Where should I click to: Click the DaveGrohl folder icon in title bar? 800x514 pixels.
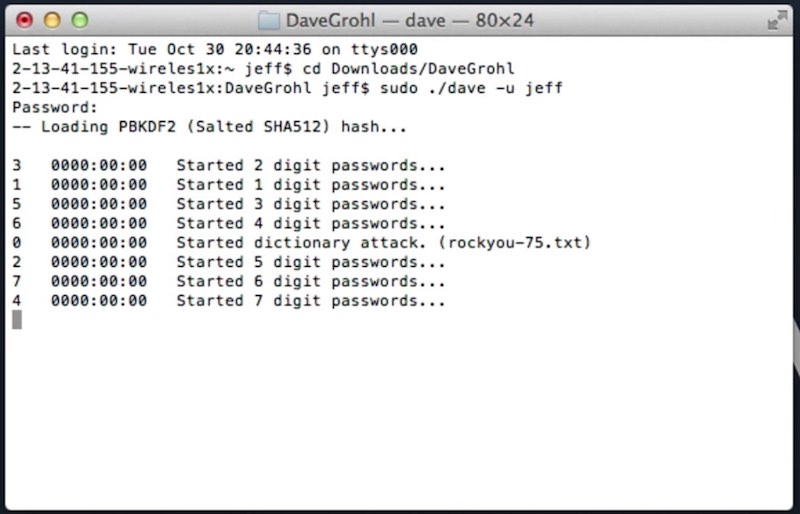coord(268,20)
